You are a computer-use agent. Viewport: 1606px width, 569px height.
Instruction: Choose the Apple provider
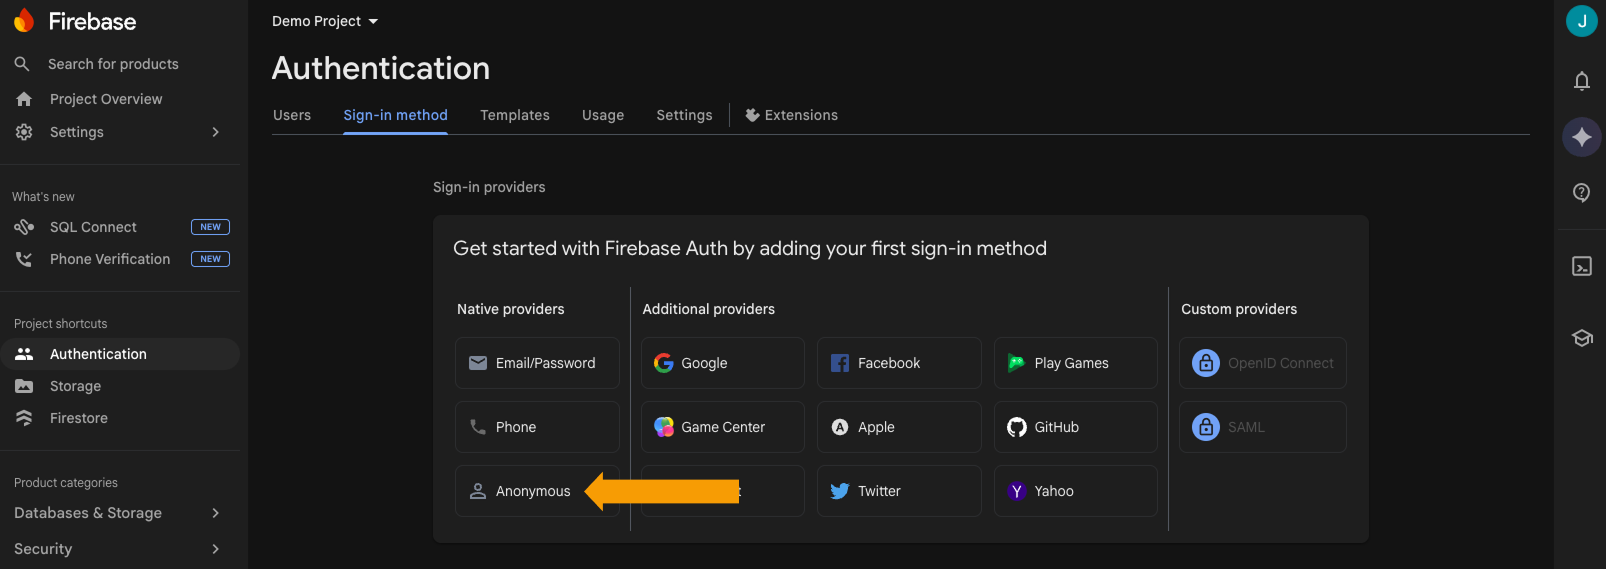(x=899, y=427)
